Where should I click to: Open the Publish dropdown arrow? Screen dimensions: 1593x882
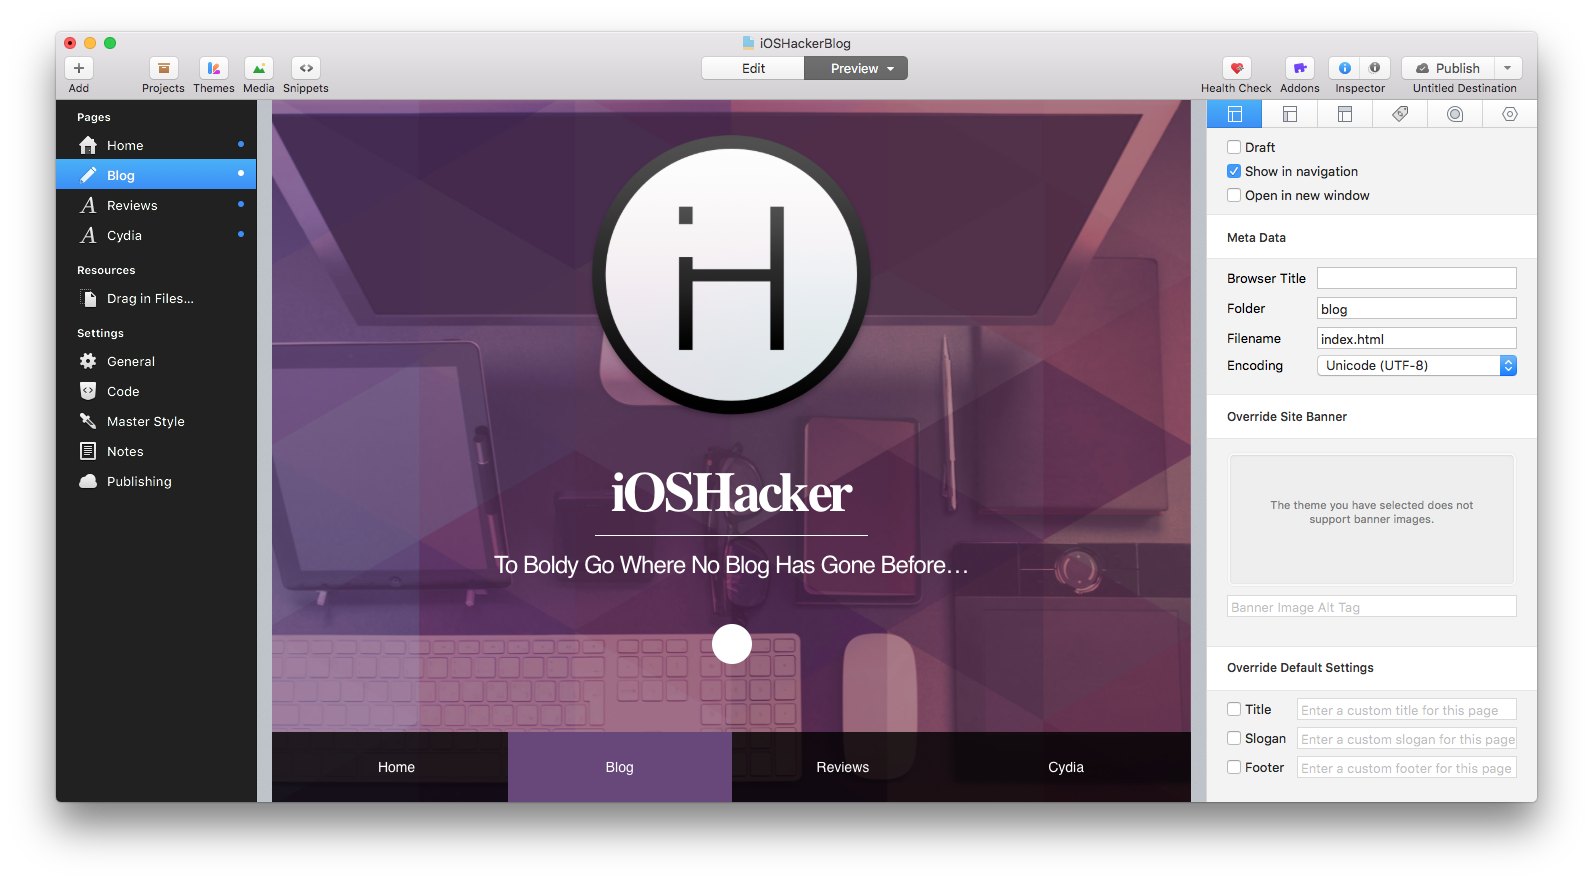tap(1508, 68)
